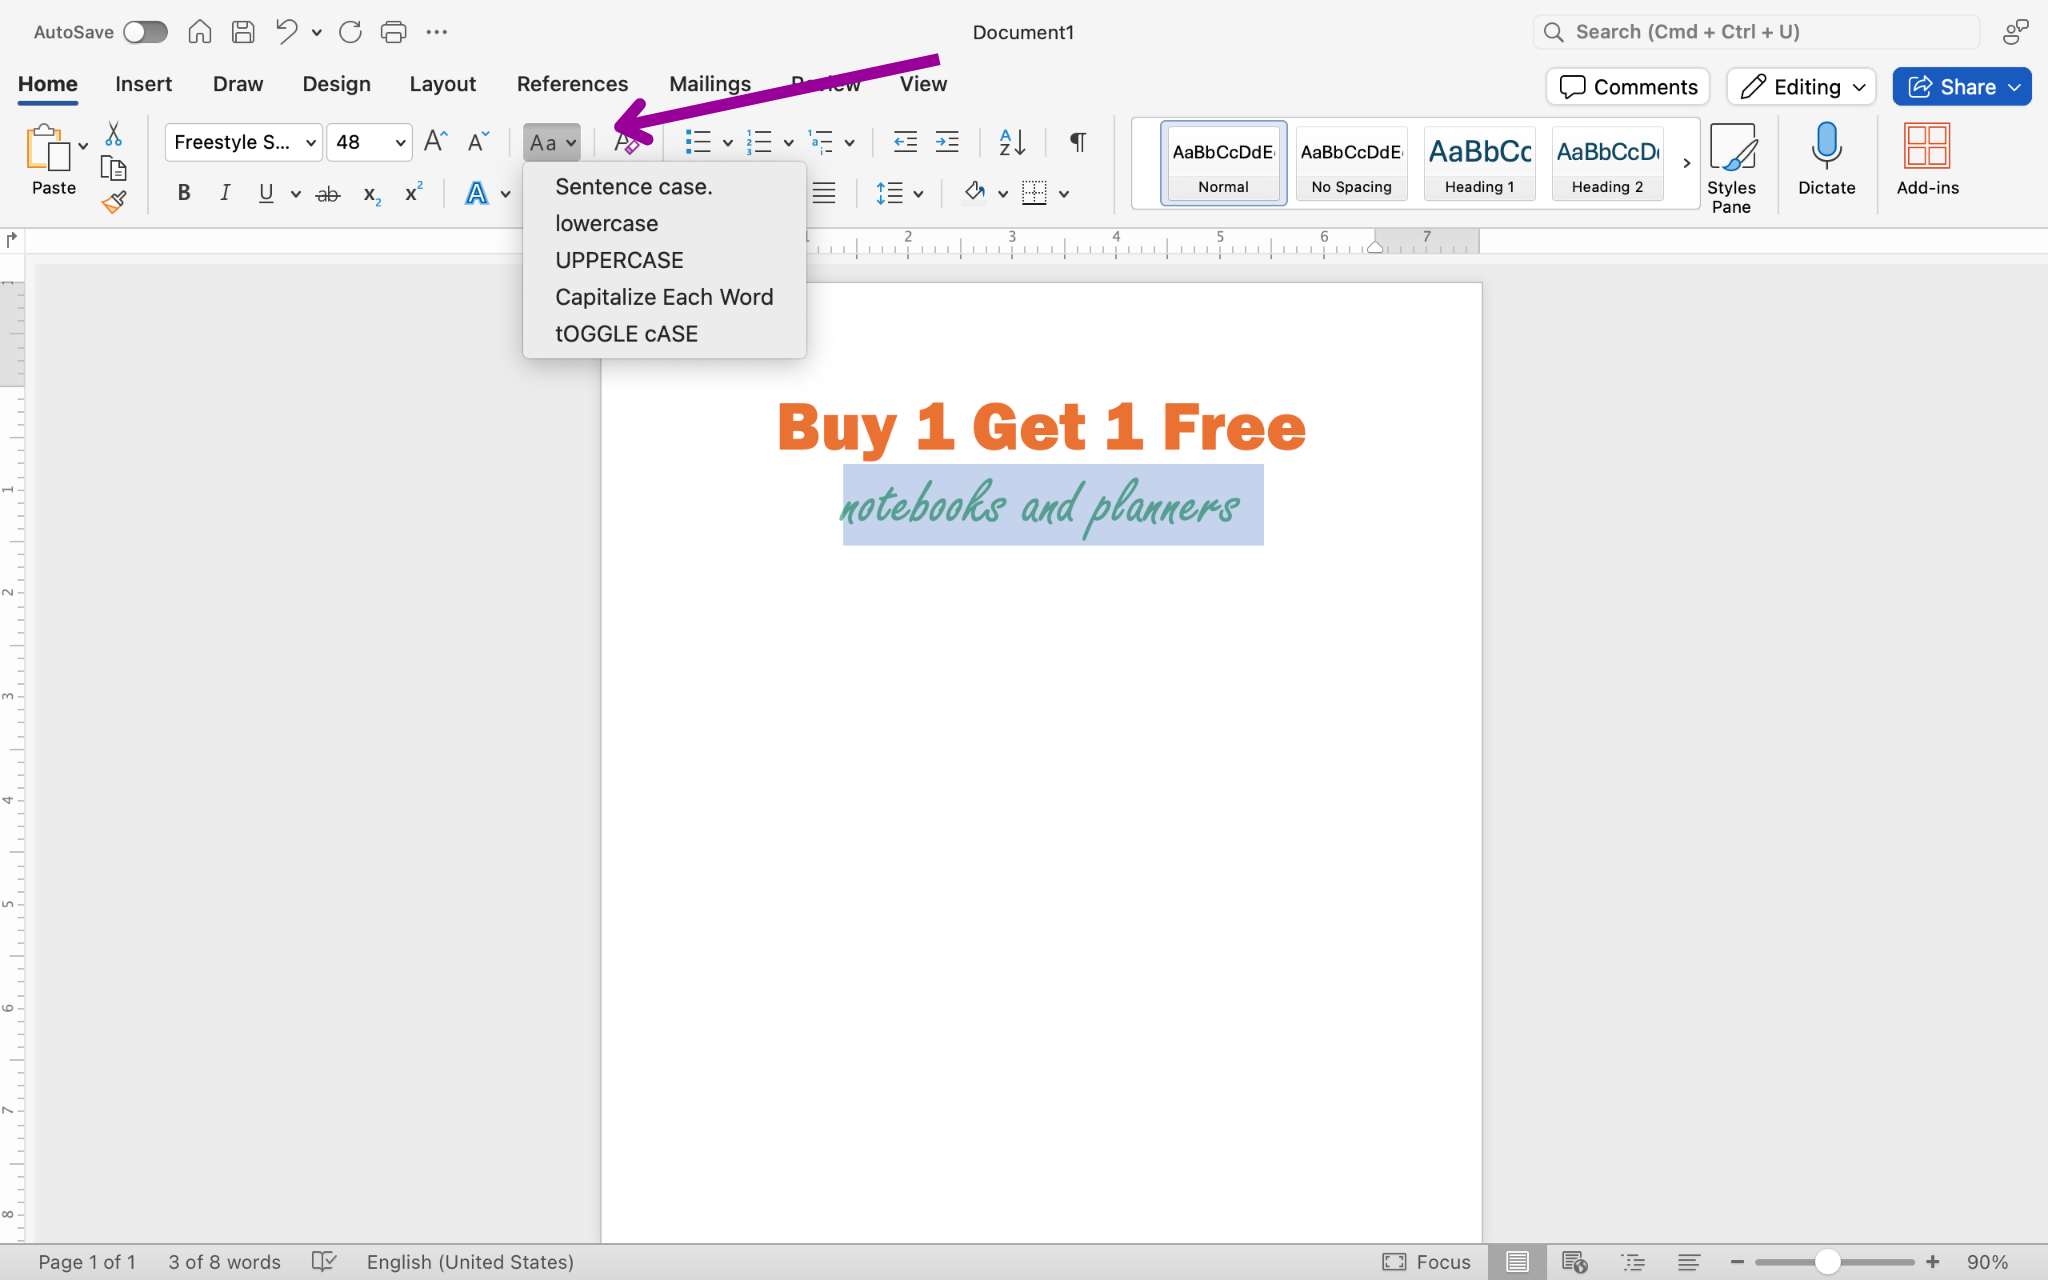Increase indent of the paragraph
This screenshot has width=2048, height=1280.
946,142
